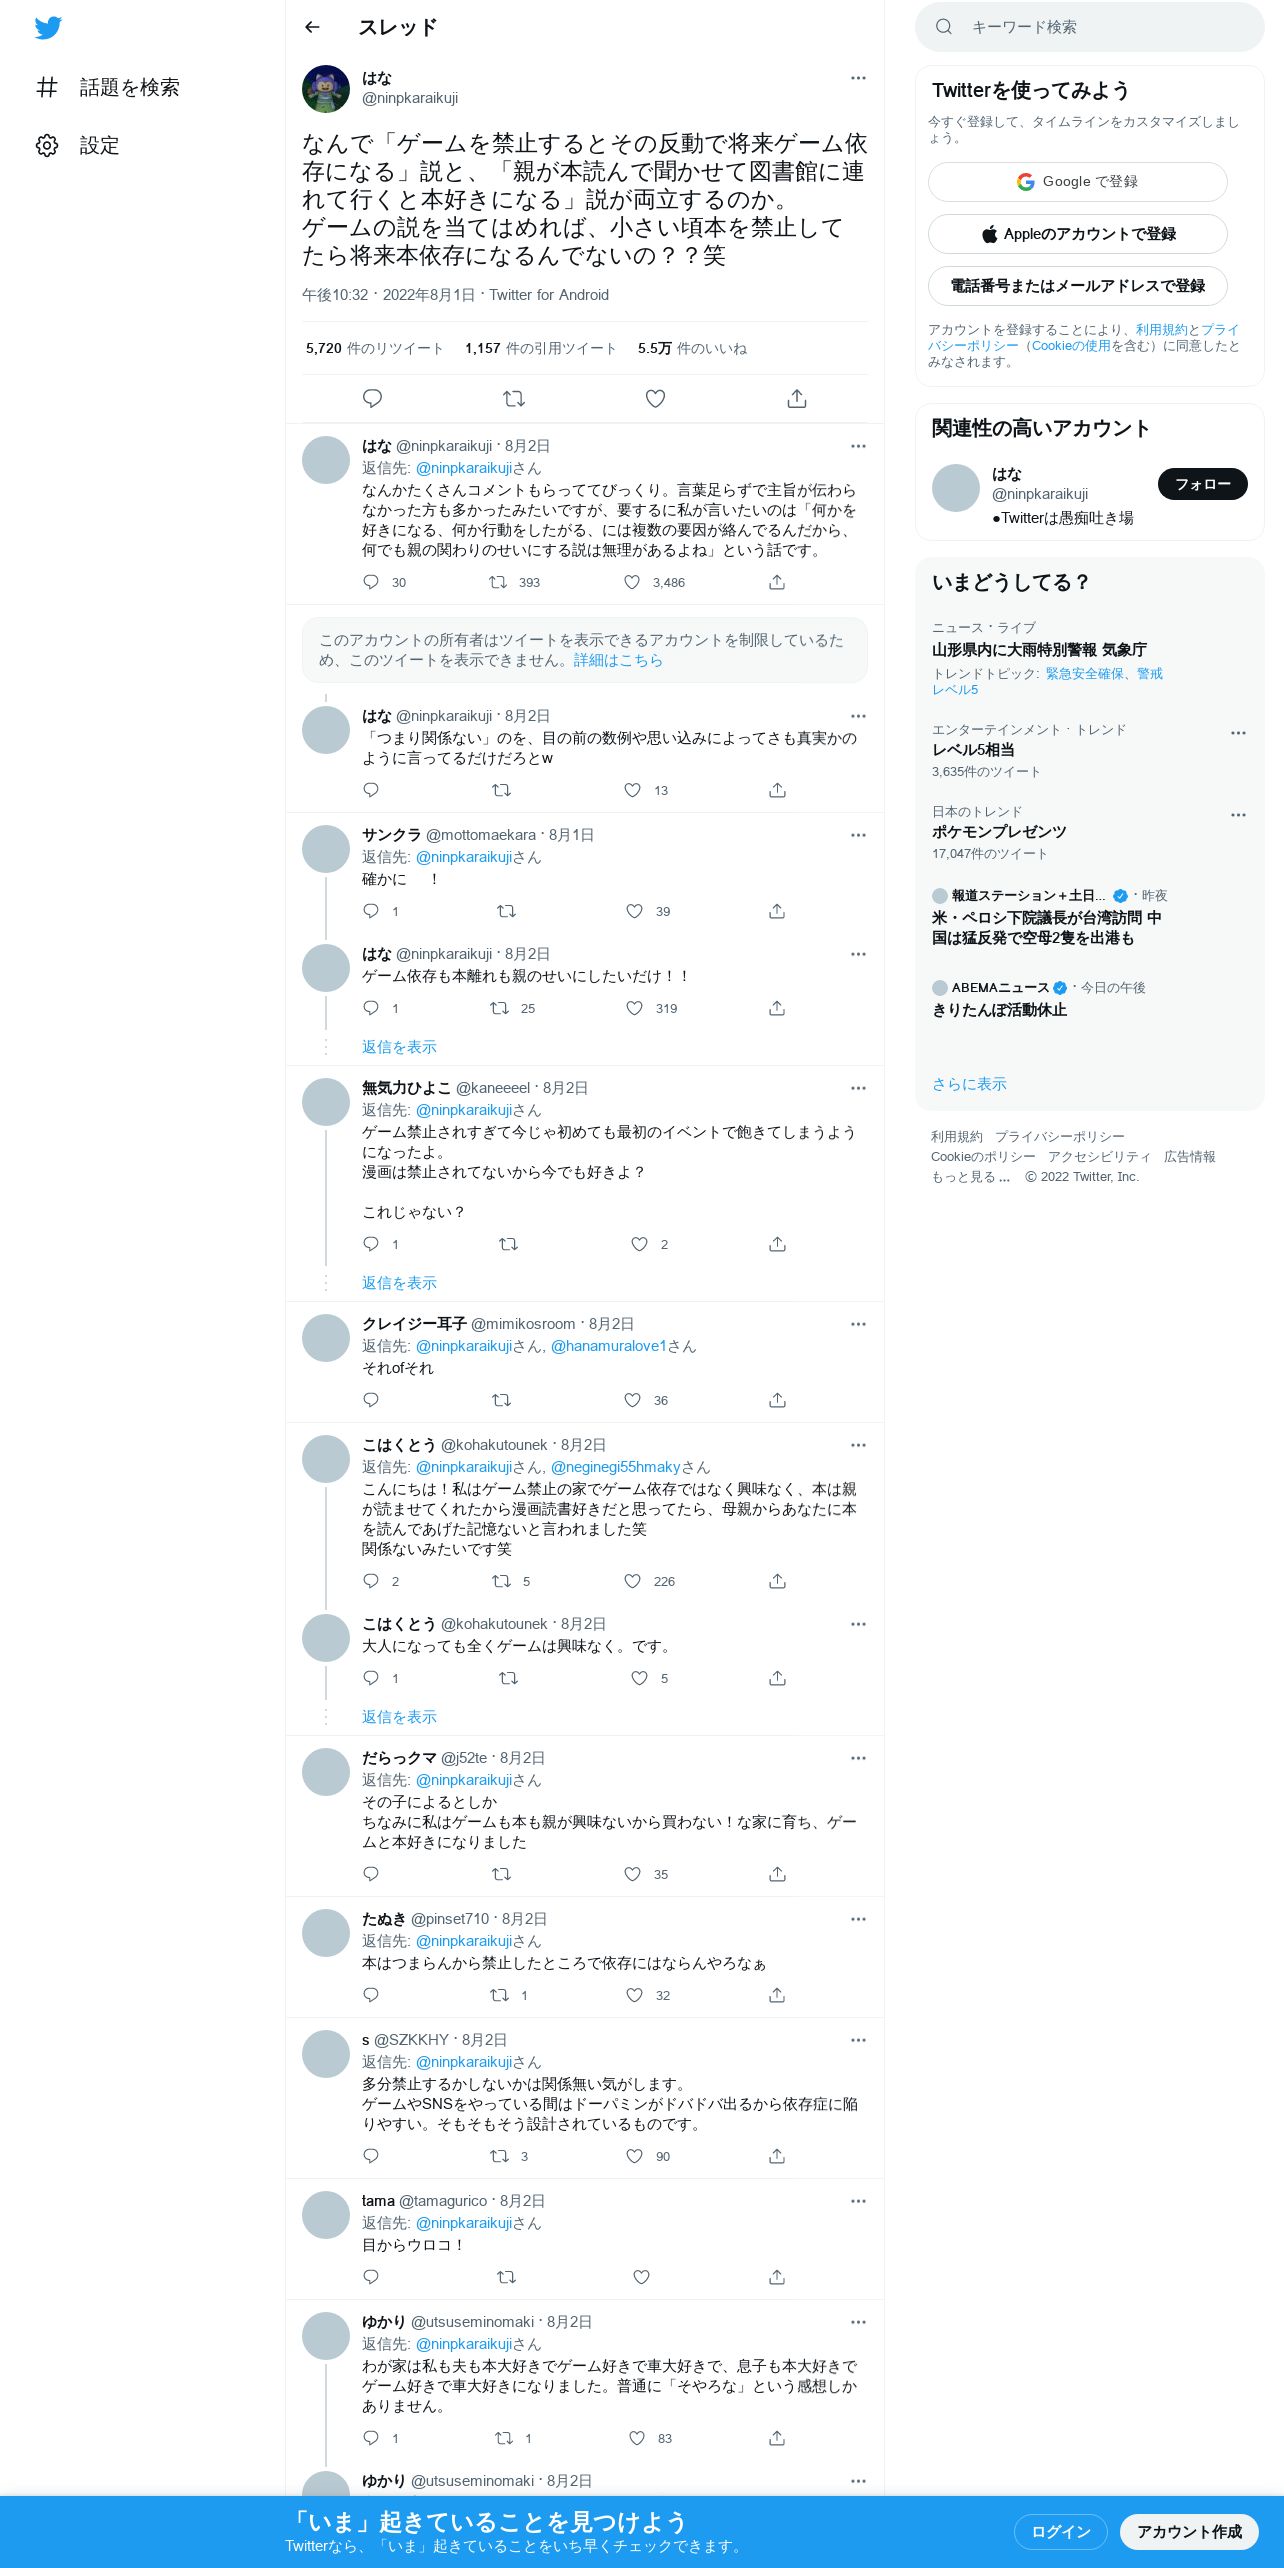Reply to the main tweet by はな
The height and width of the screenshot is (2568, 1284).
(x=372, y=398)
